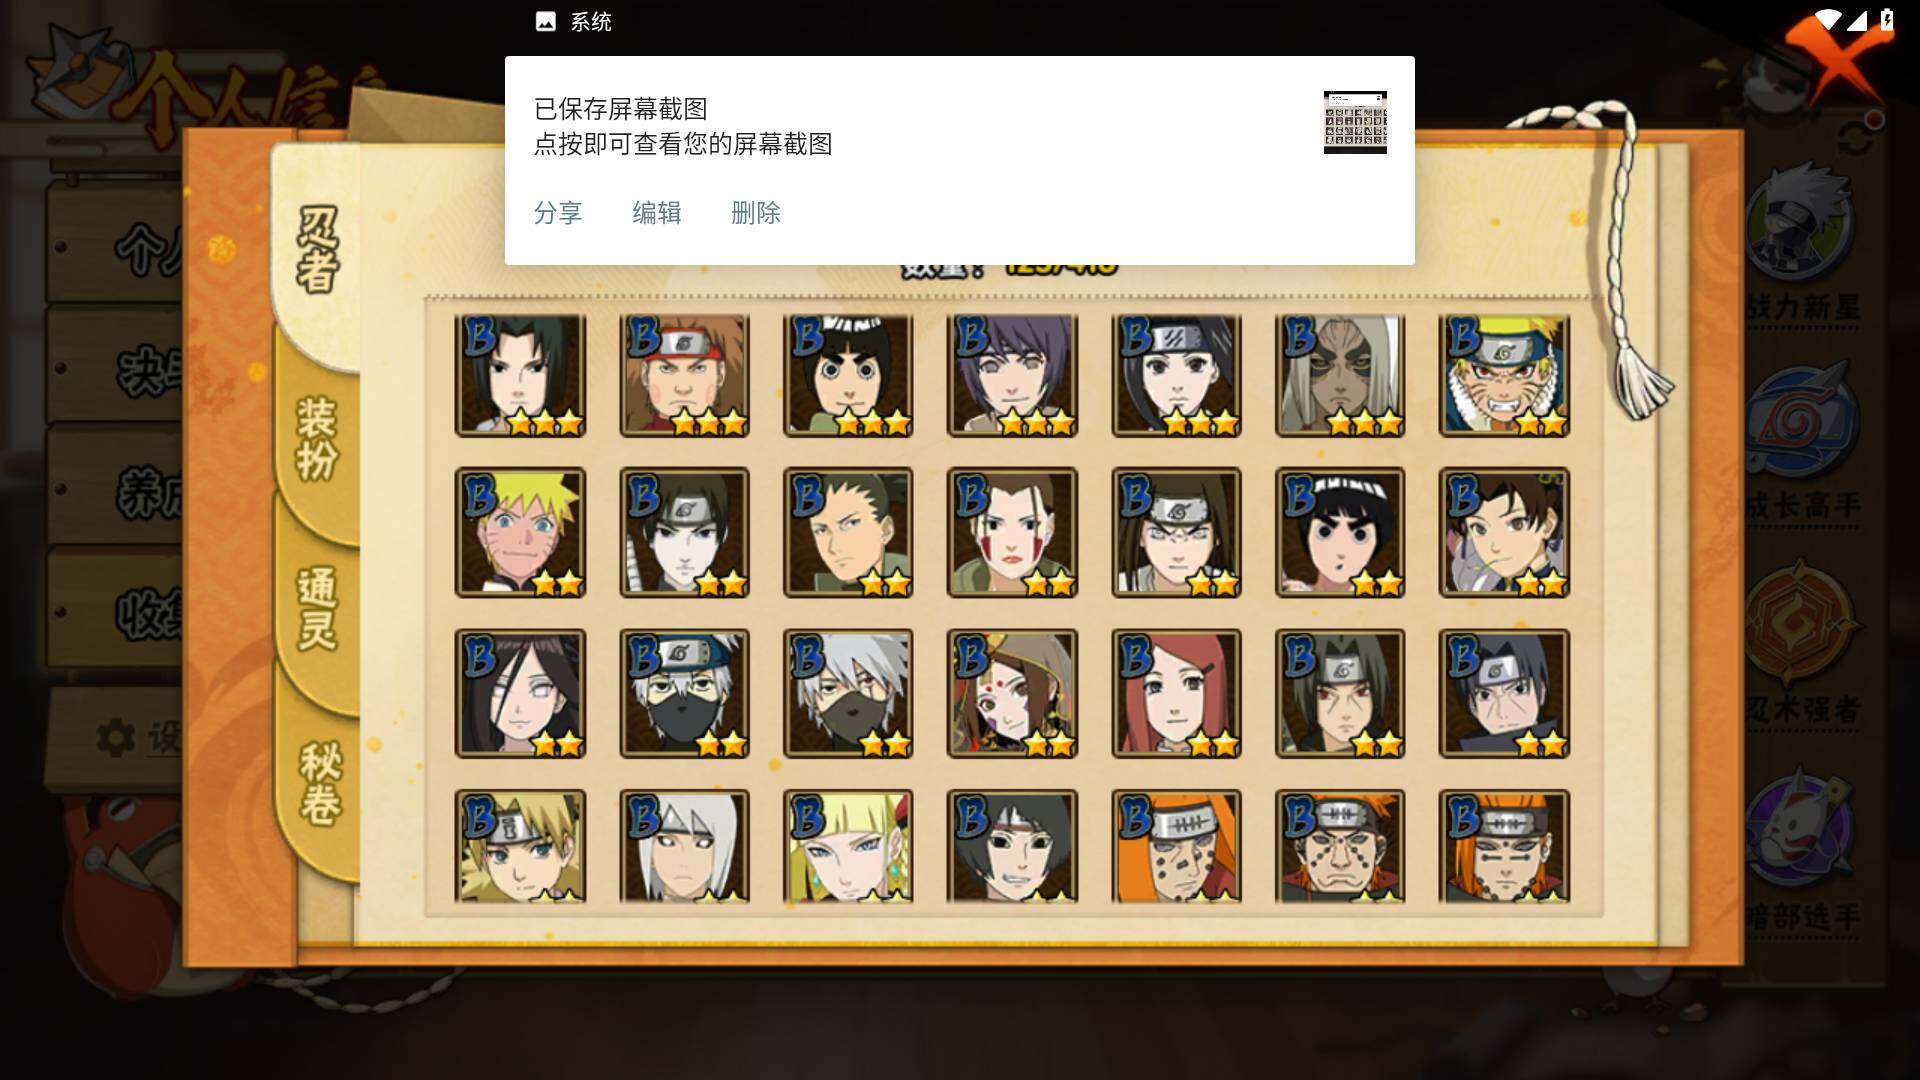Open the screenshot thumbnail preview in notification
1920x1080 pixels.
(1355, 122)
